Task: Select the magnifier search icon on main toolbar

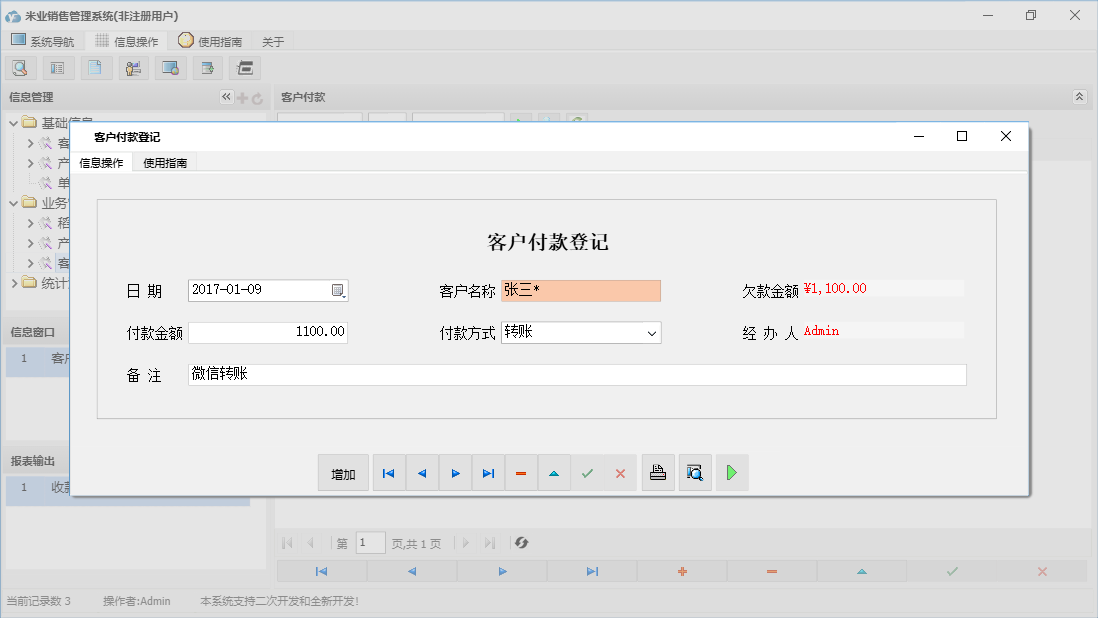Action: [20, 67]
